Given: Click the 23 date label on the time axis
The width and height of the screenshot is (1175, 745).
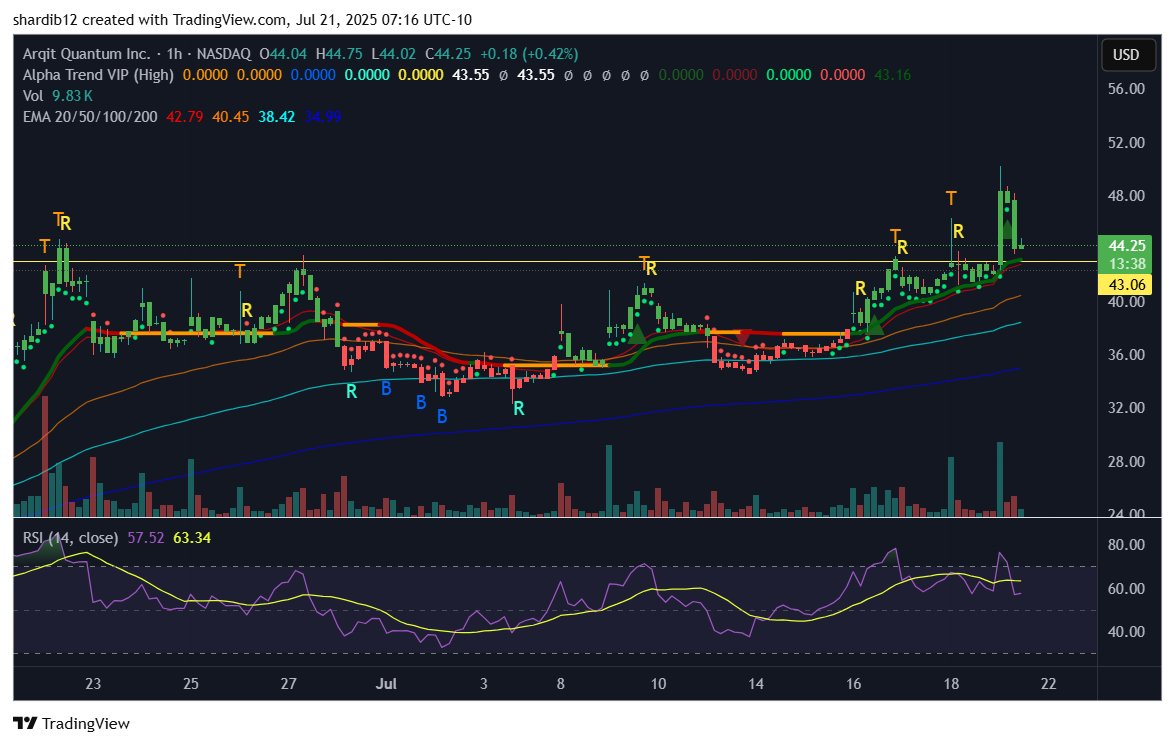Looking at the screenshot, I should 93,684.
